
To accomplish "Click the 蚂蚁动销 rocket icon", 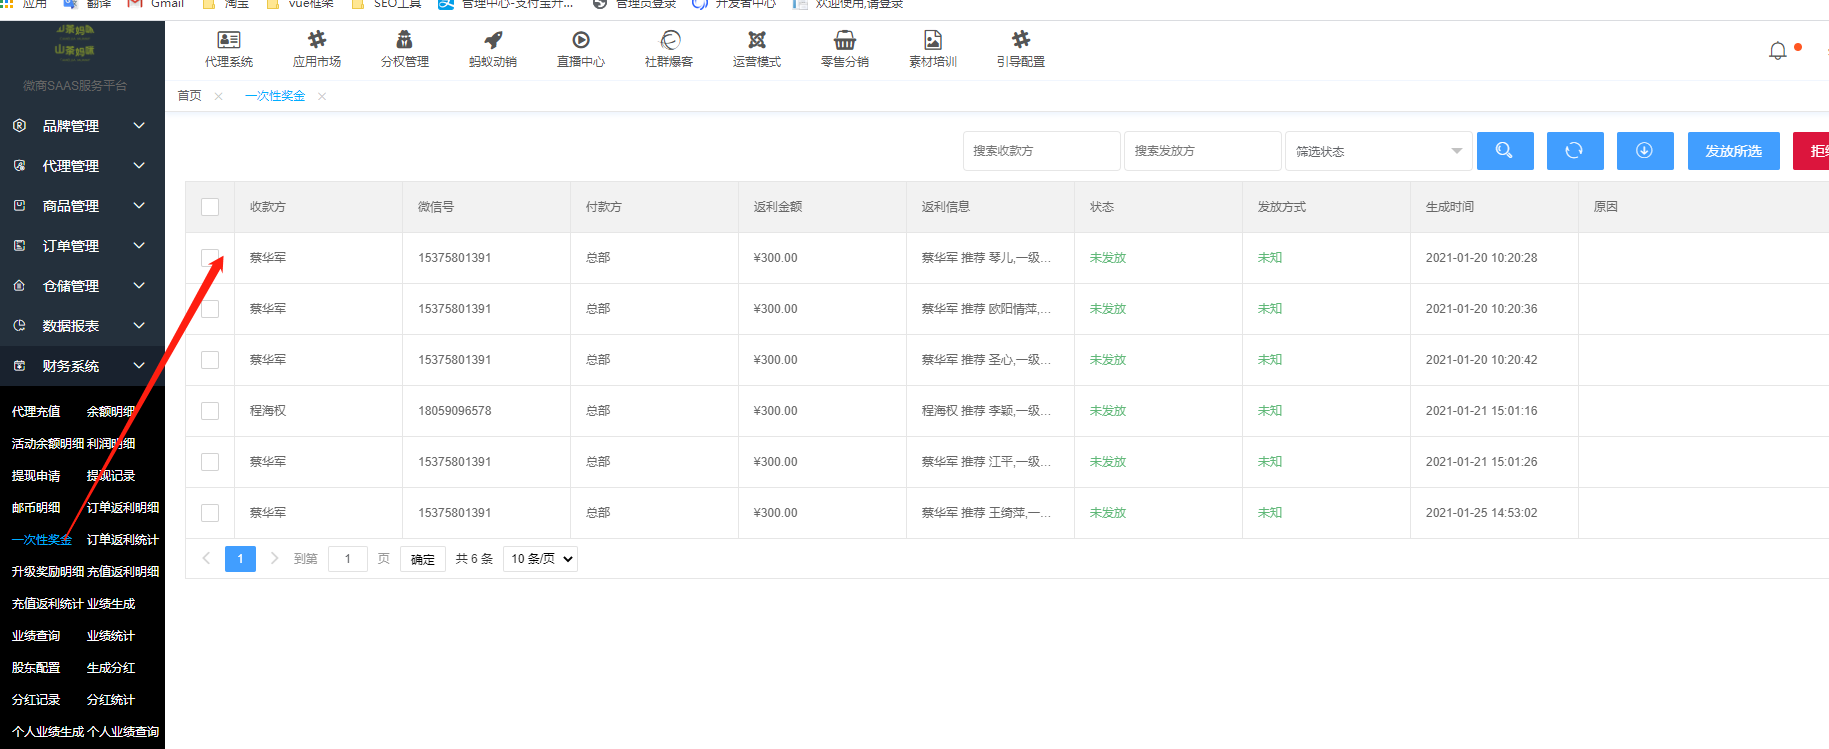I will click(493, 40).
